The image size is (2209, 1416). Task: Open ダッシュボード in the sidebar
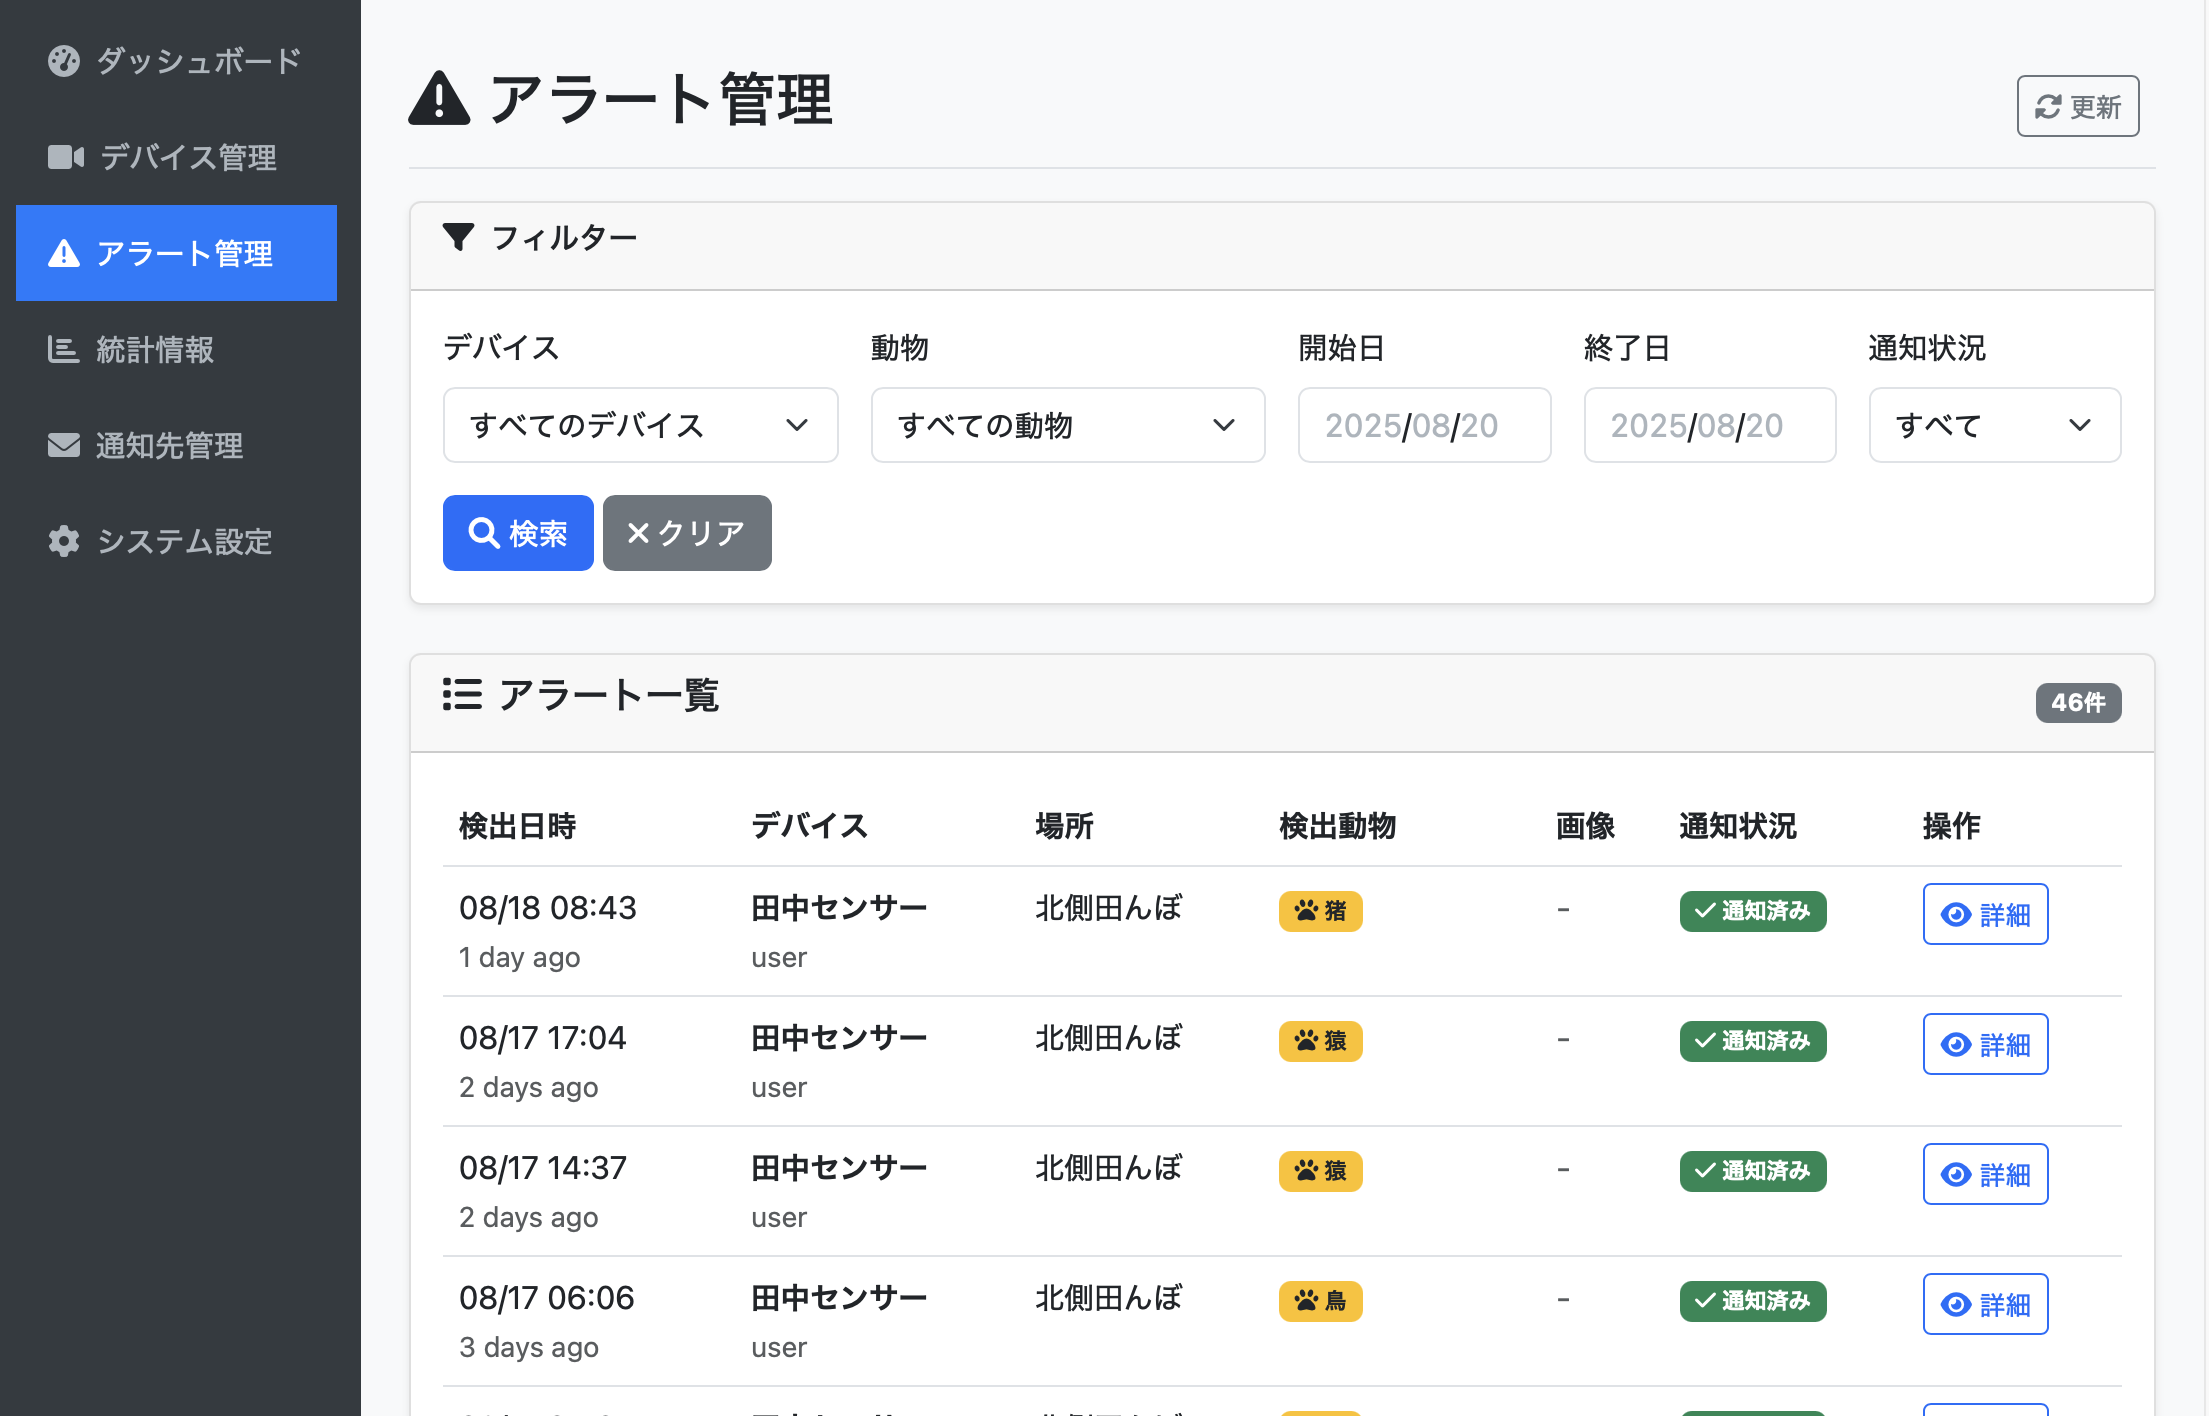176,61
